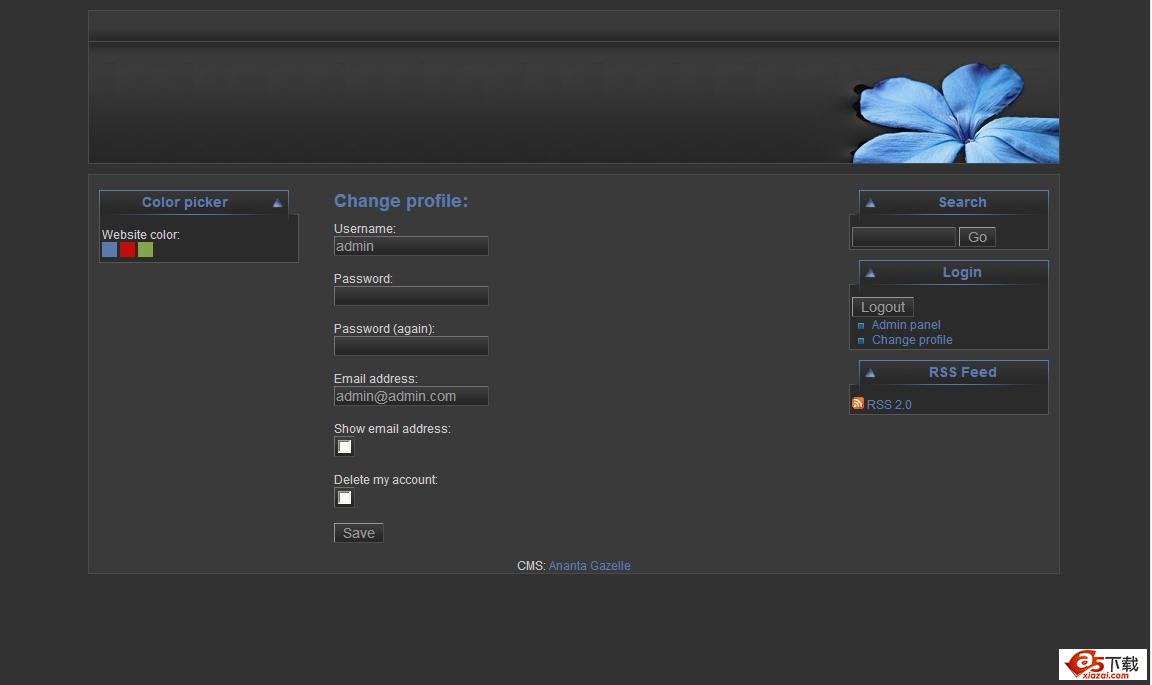Pick the blue website color swatch
Image resolution: width=1152 pixels, height=685 pixels.
pos(110,250)
